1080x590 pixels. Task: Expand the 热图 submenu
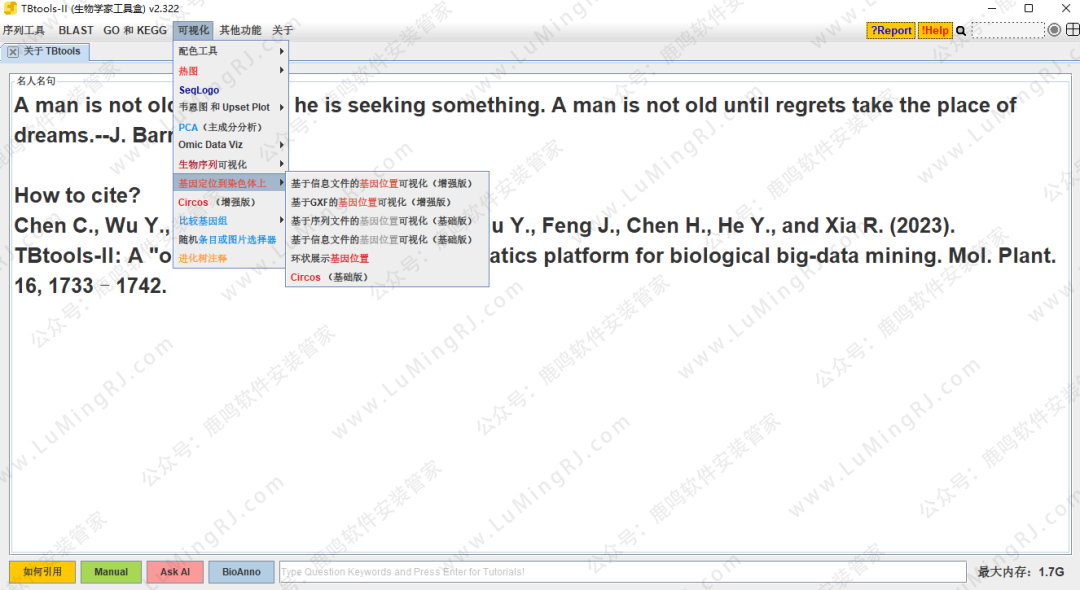(x=230, y=71)
